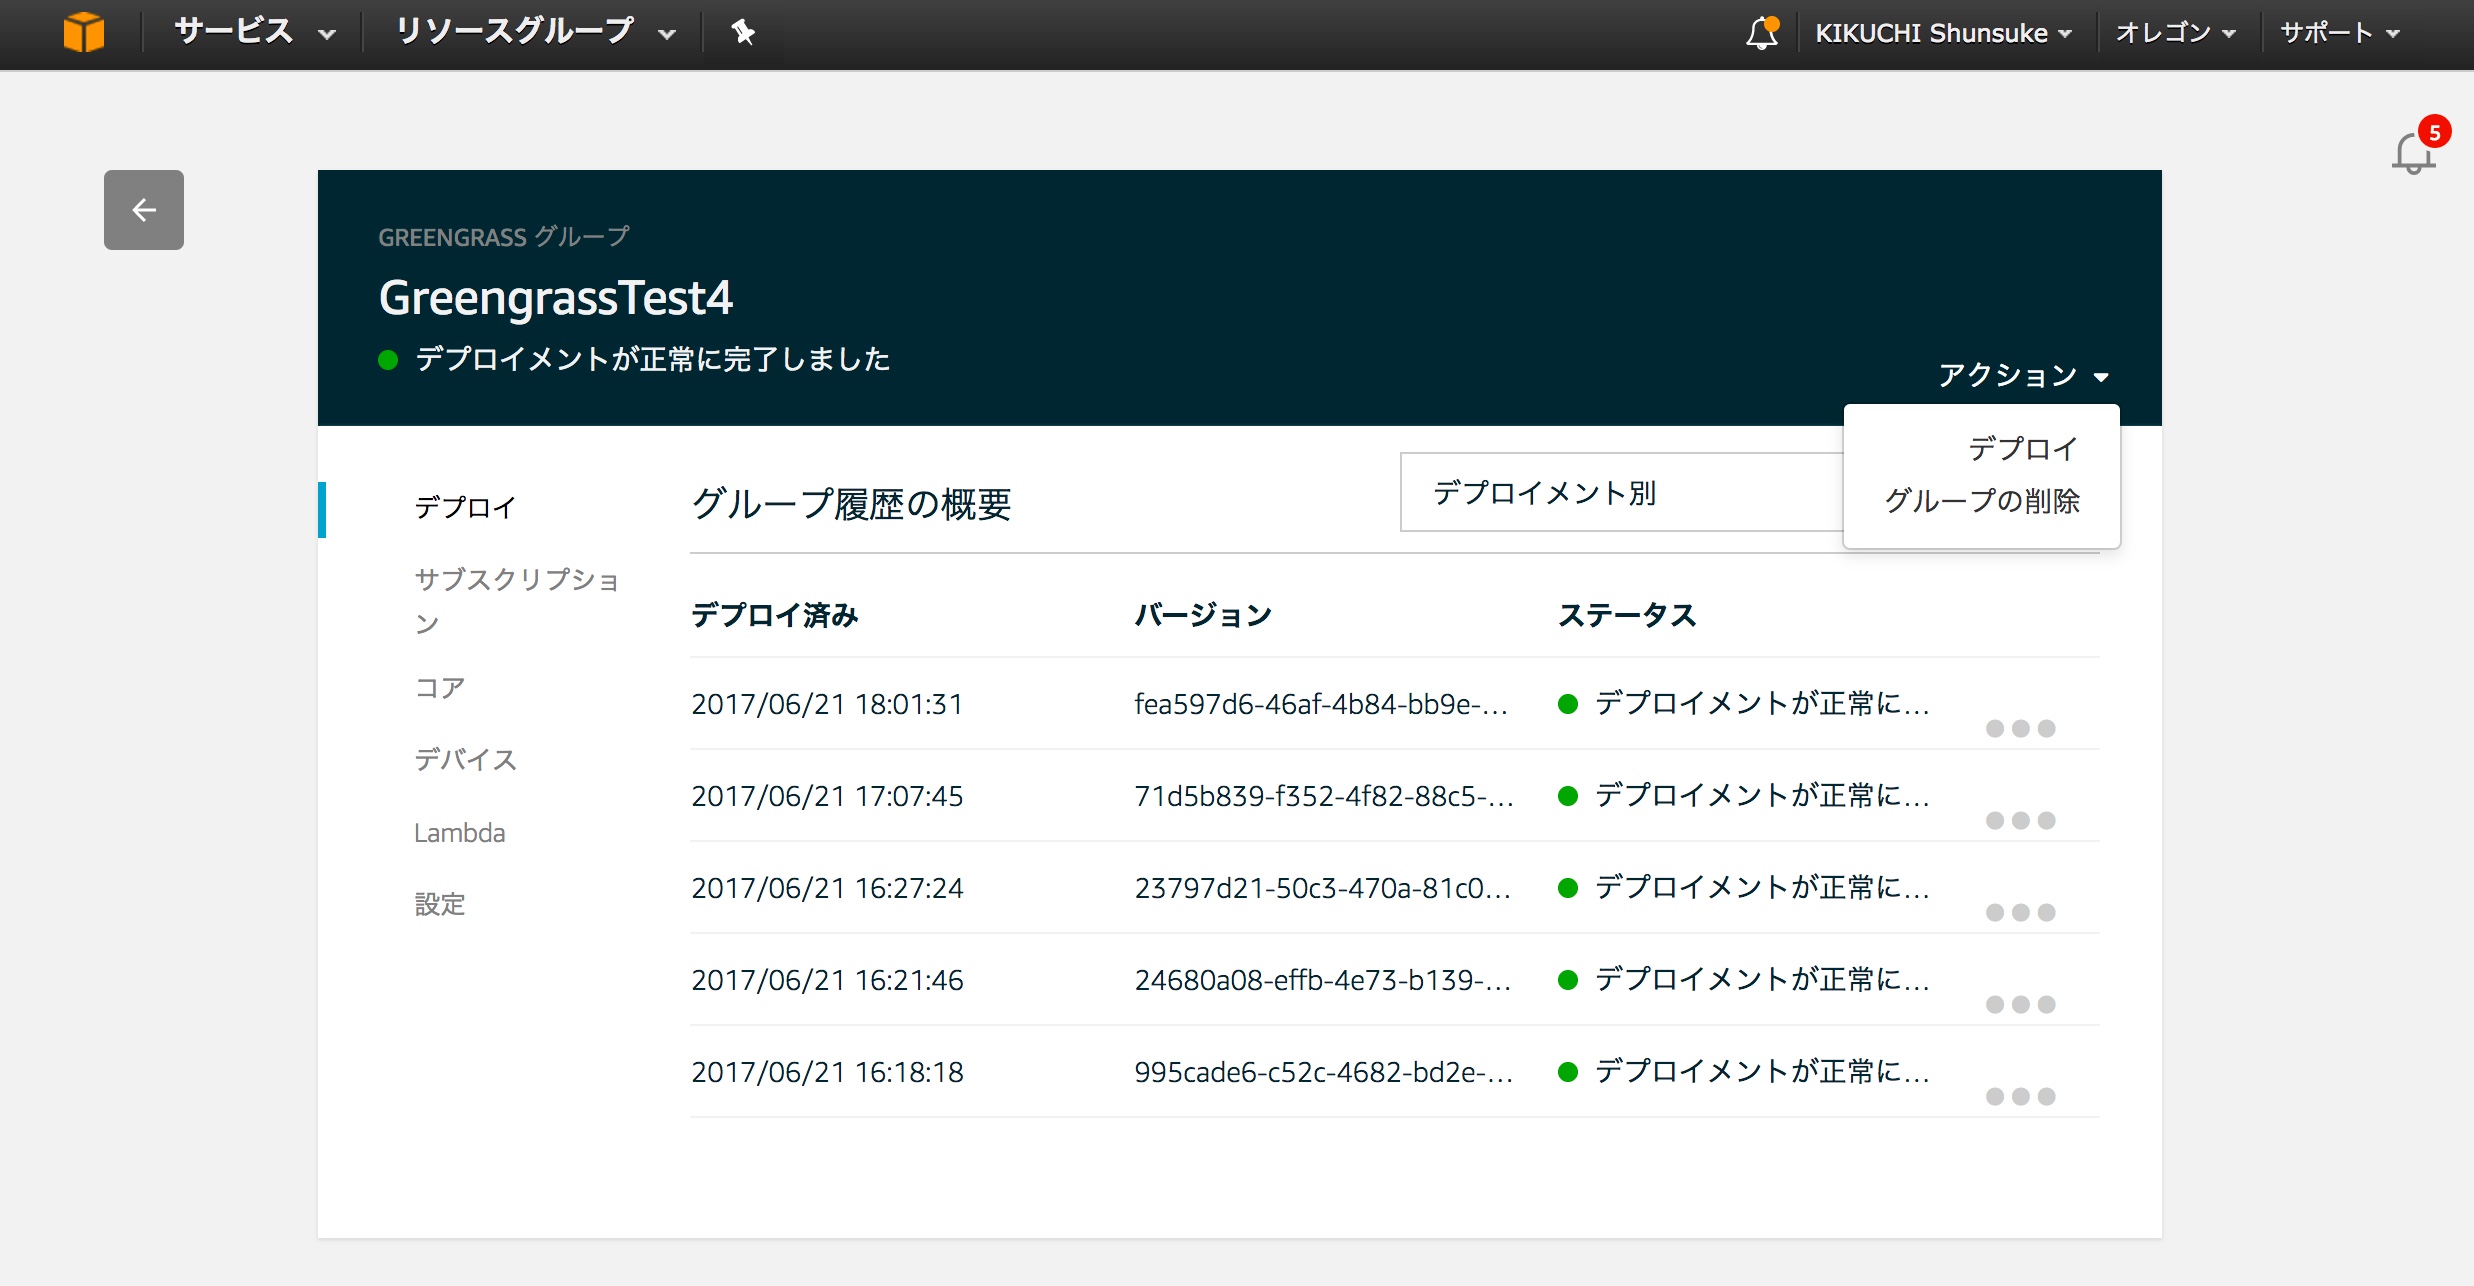
Task: Open the top bar alerts bell
Action: [x=1762, y=33]
